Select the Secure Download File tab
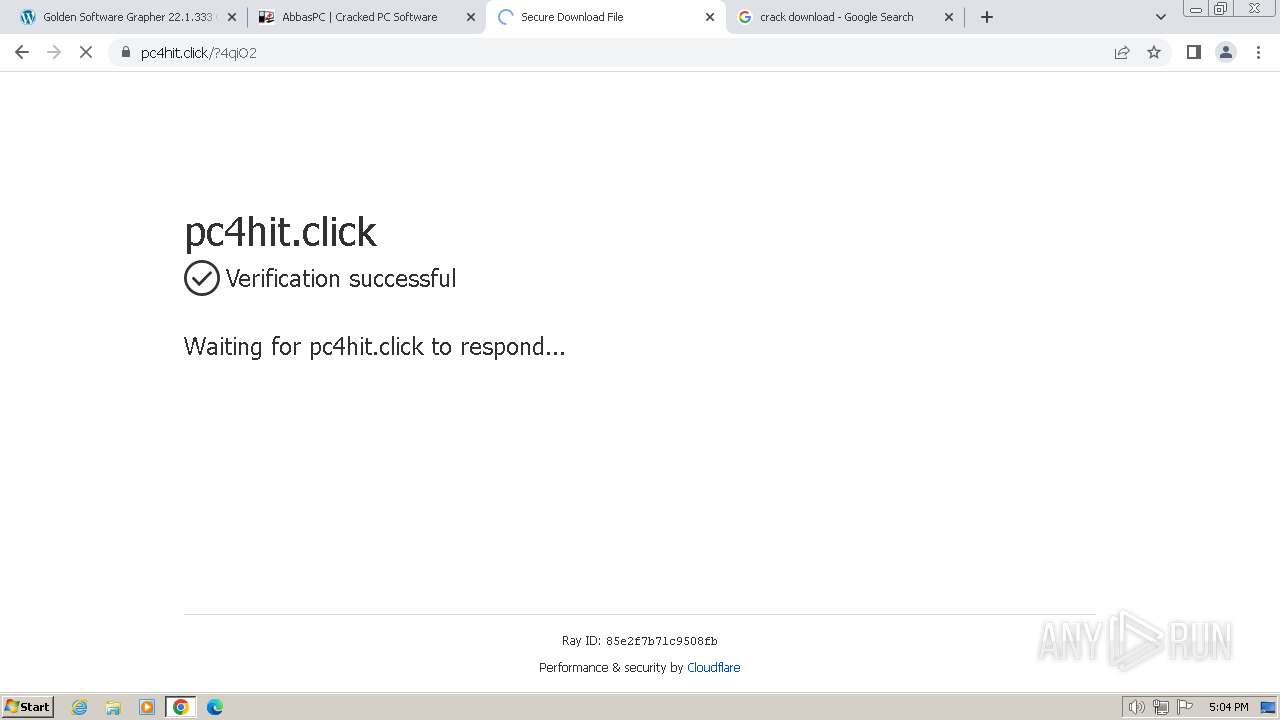1280x720 pixels. click(604, 17)
